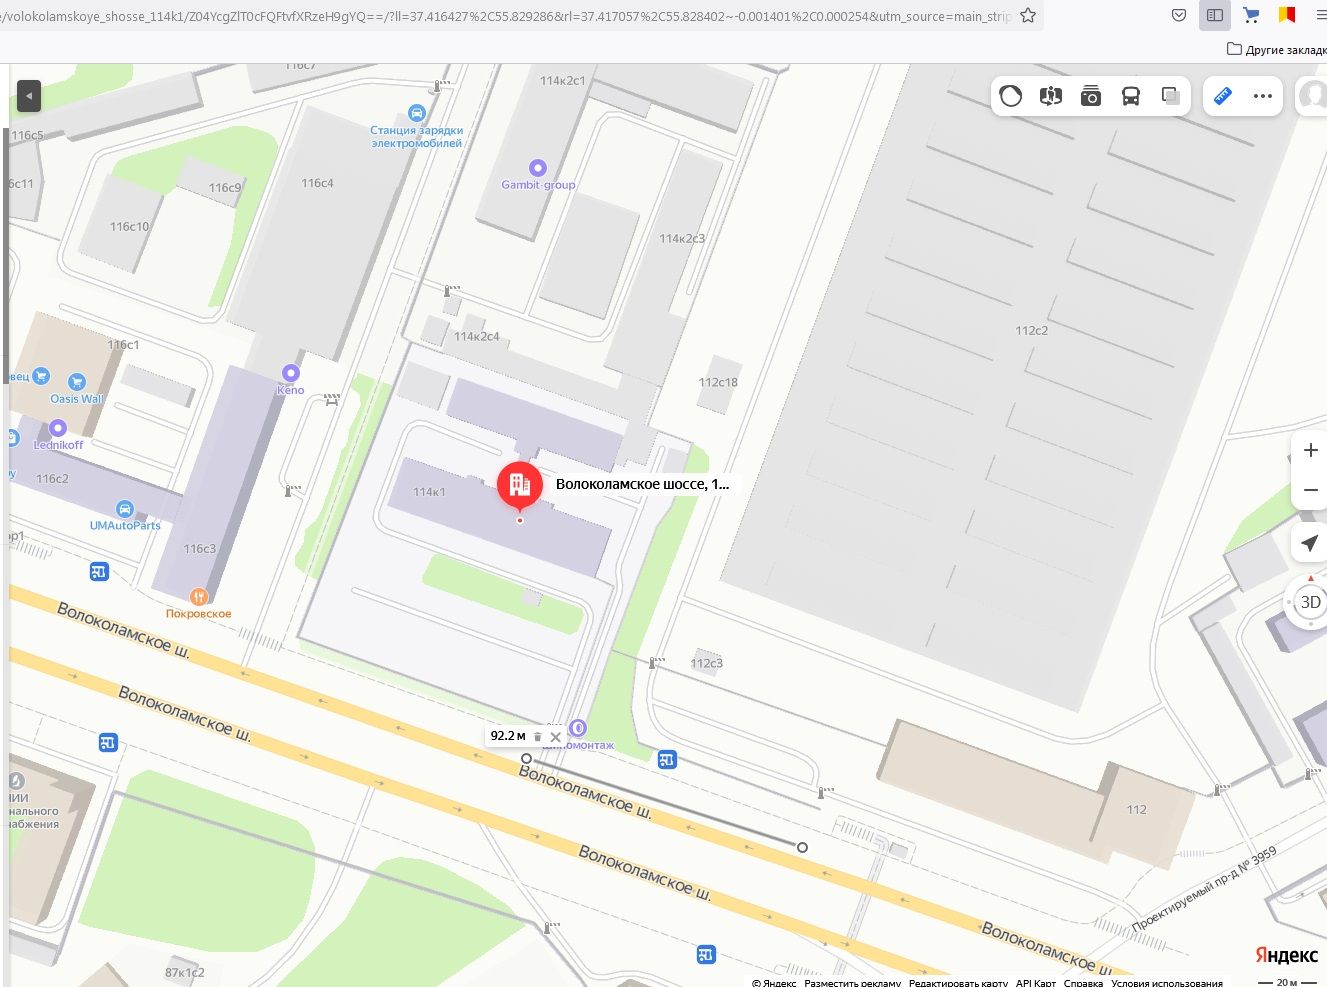
Task: Open street panoramas layer
Action: 1050,96
